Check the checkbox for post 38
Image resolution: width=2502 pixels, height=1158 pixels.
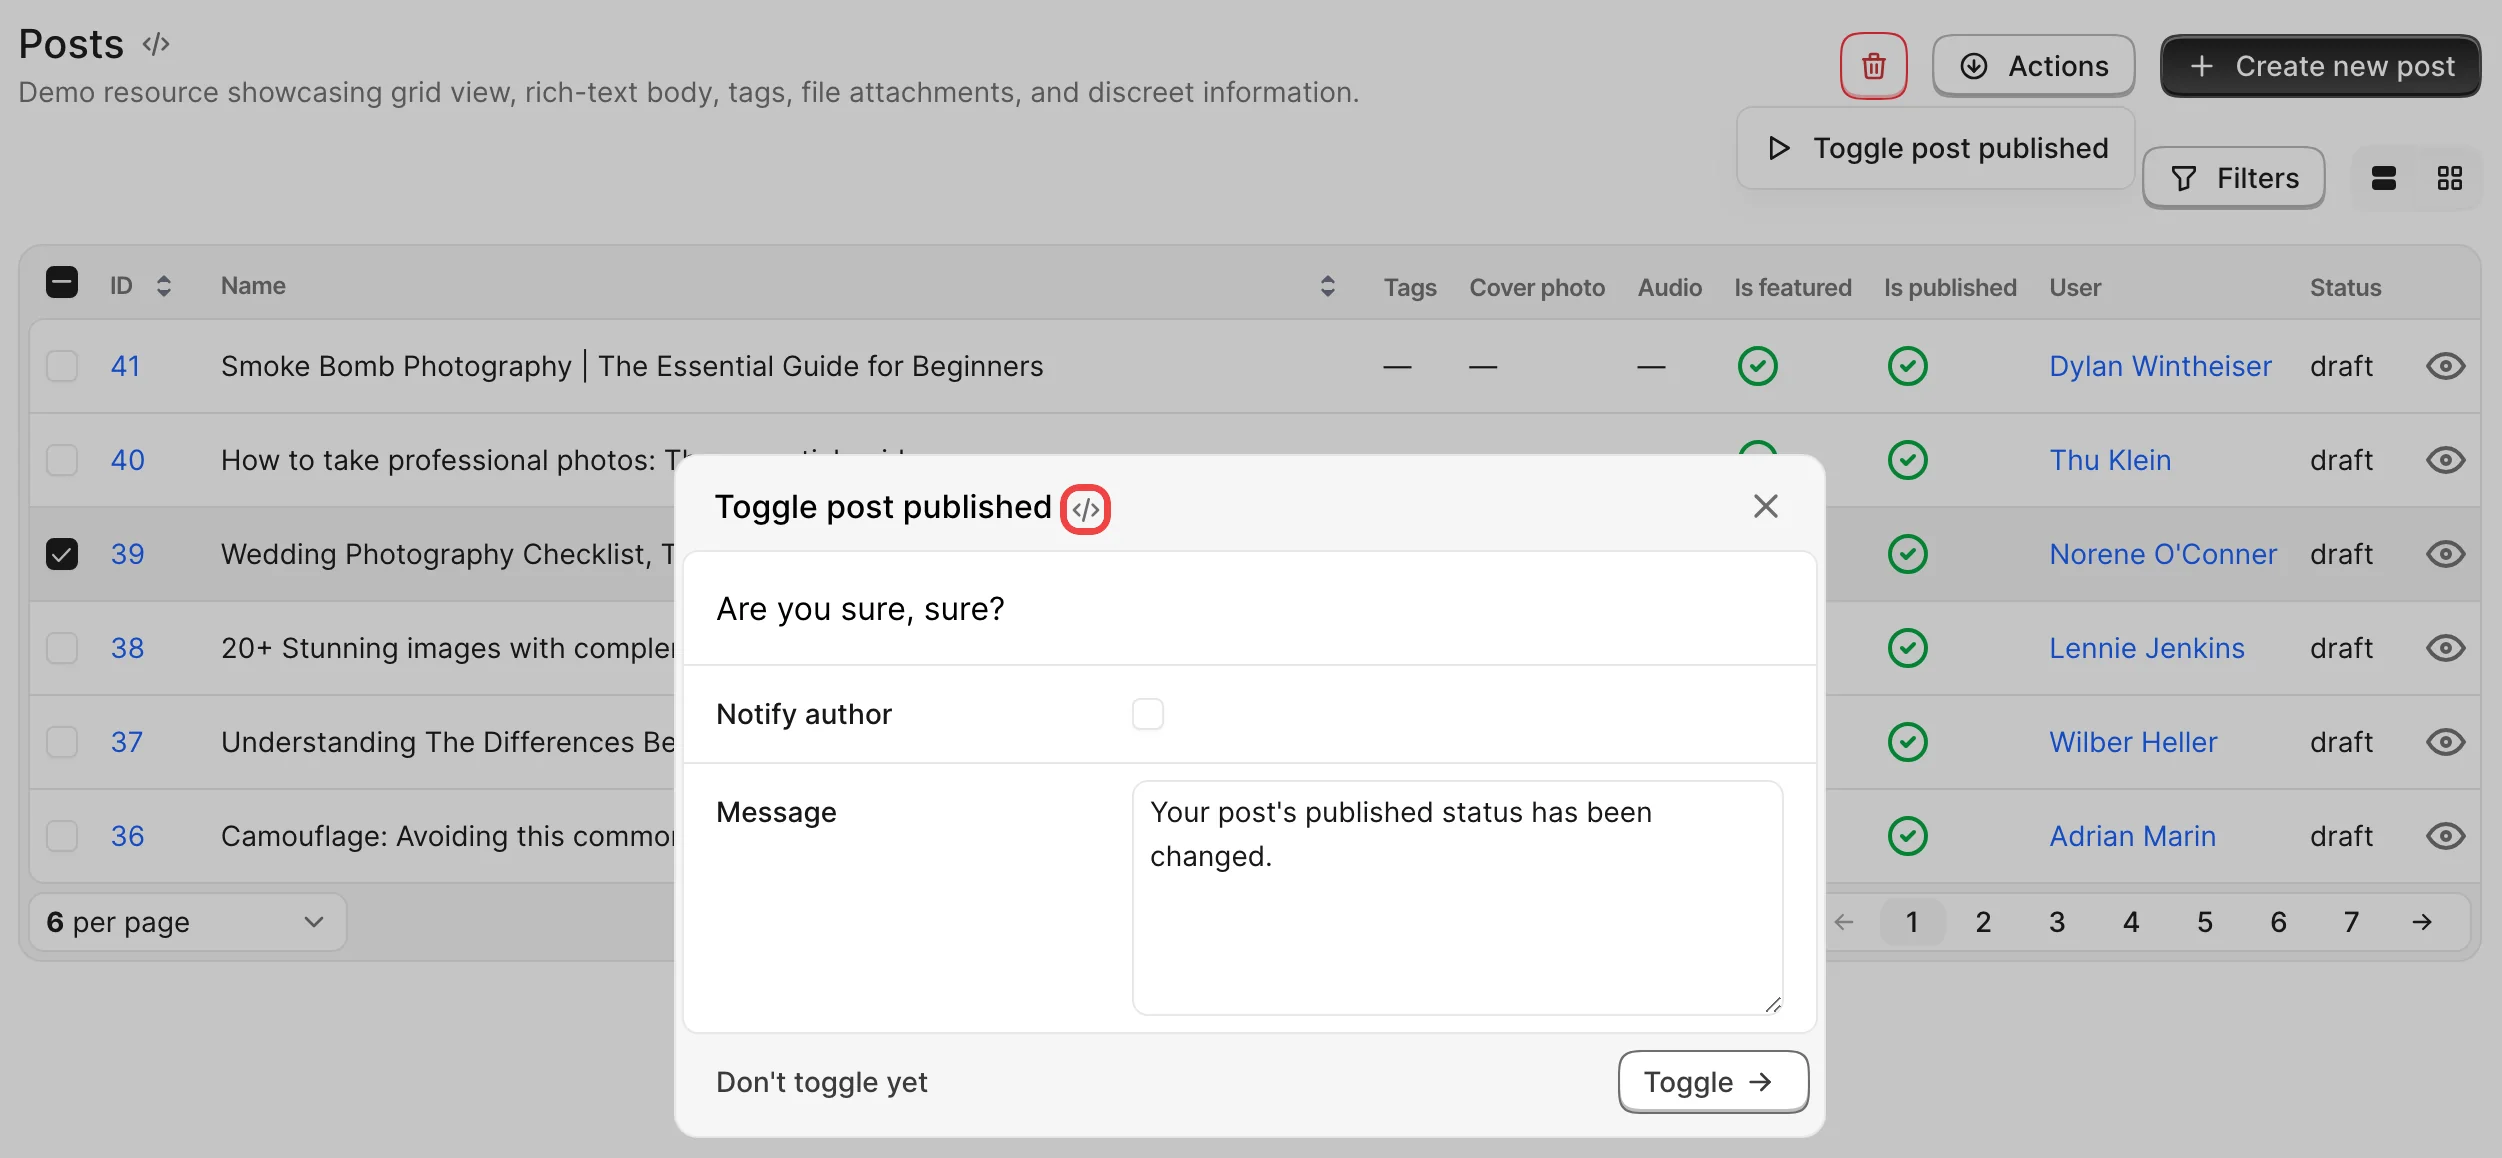[62, 648]
